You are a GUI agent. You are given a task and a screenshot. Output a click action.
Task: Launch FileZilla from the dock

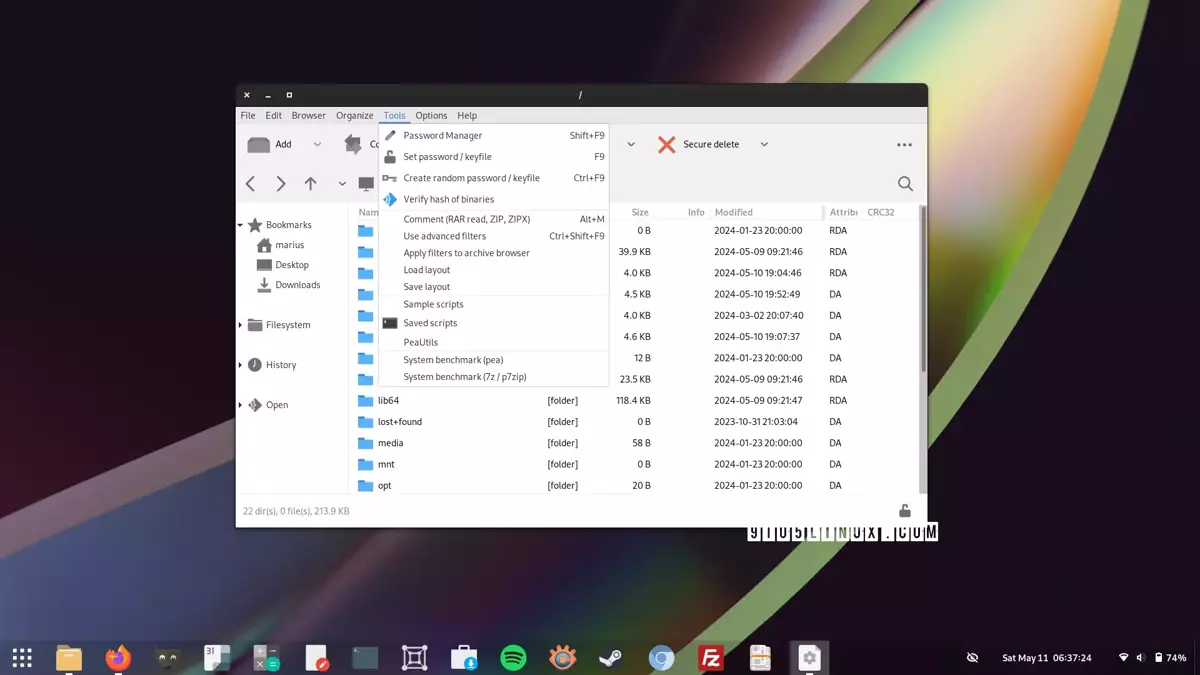711,657
